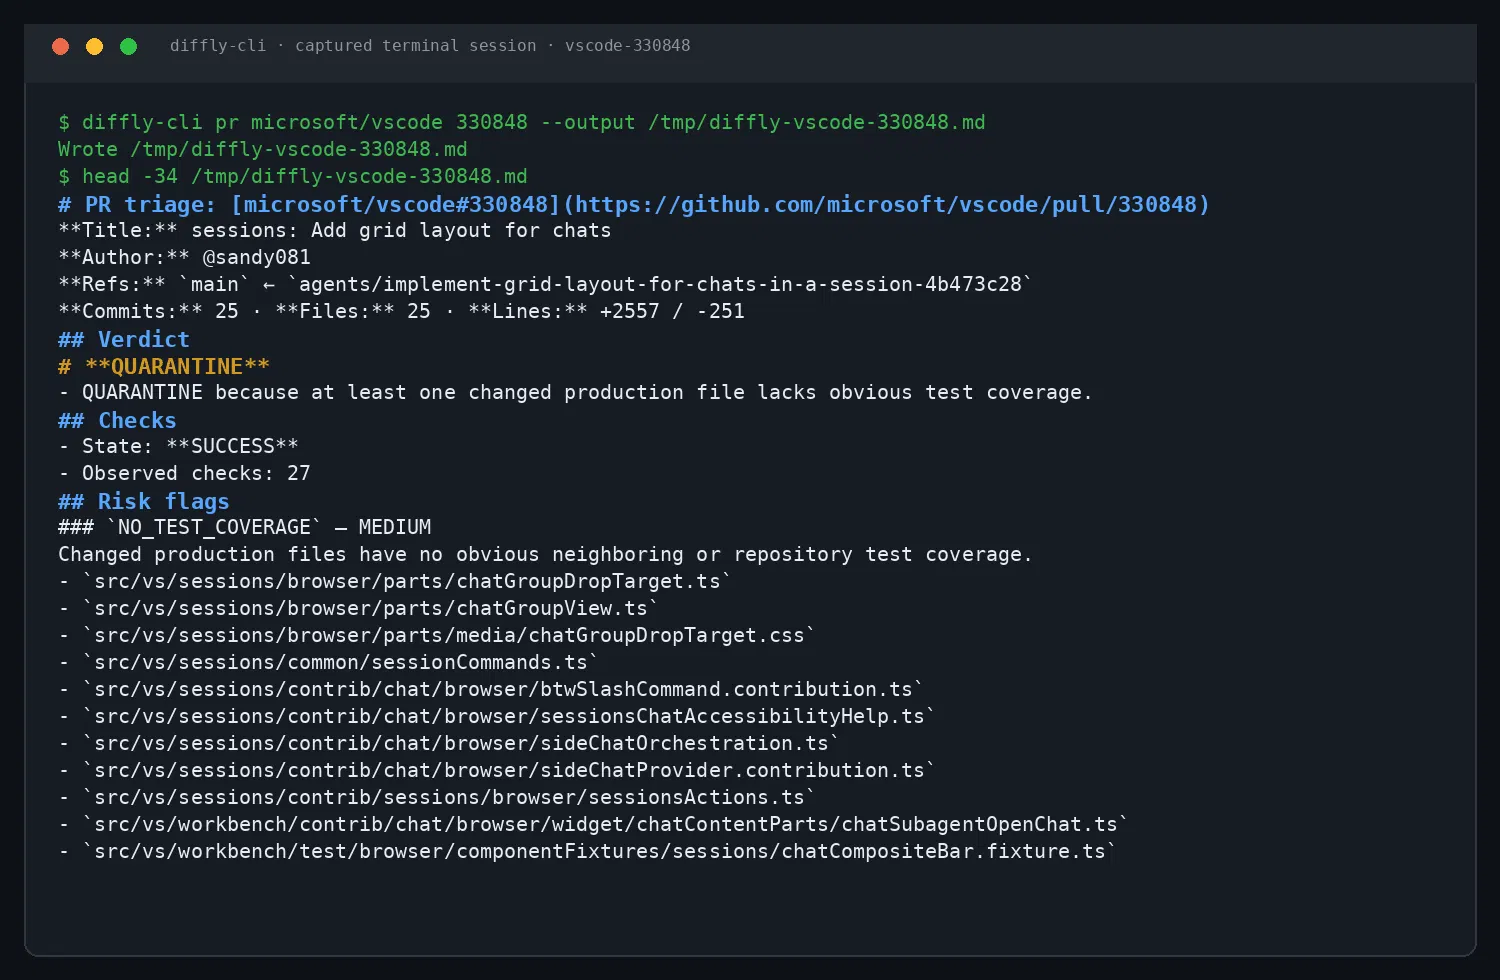Select the sessionCommands.ts file path

(x=341, y=662)
